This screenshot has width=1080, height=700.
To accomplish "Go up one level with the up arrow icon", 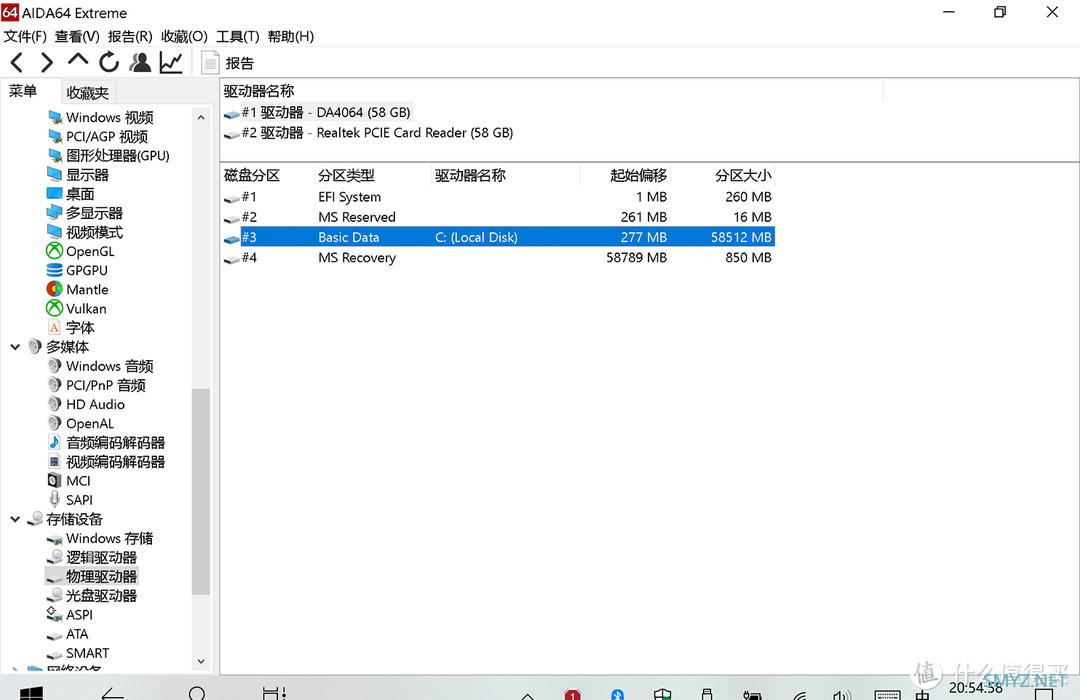I will [x=78, y=61].
